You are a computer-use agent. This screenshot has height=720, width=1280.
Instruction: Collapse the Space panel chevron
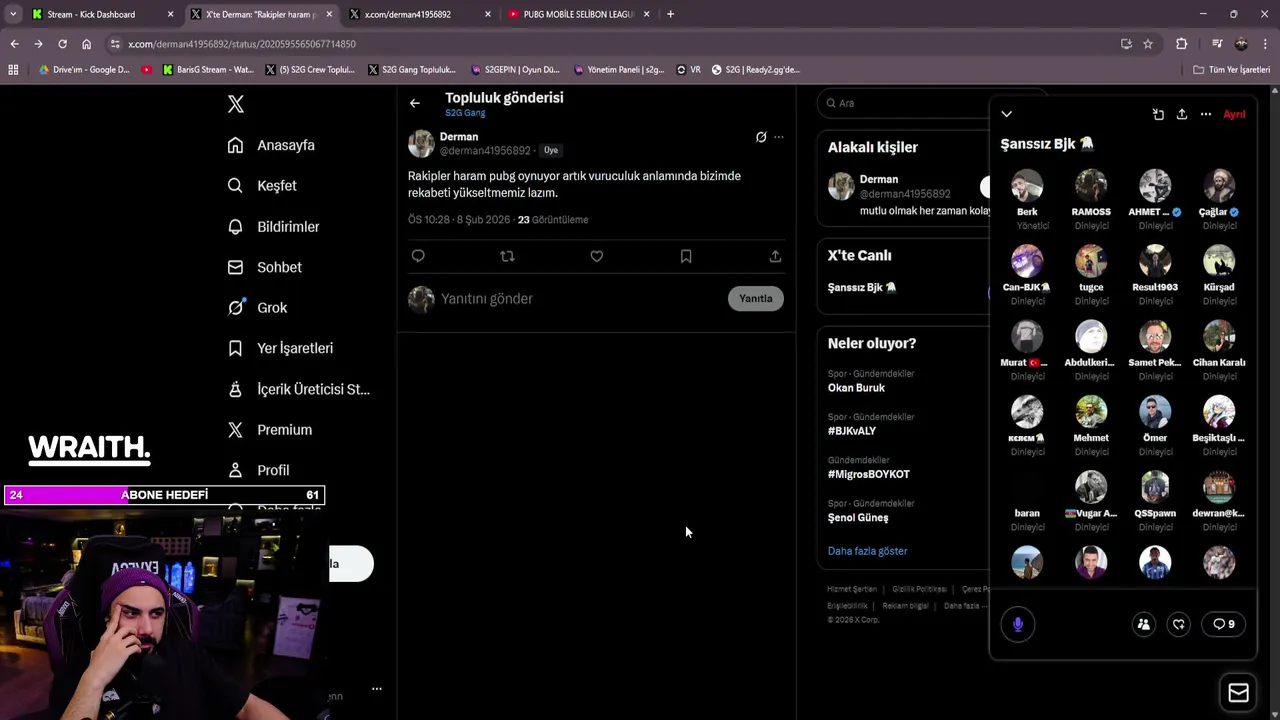click(1007, 114)
